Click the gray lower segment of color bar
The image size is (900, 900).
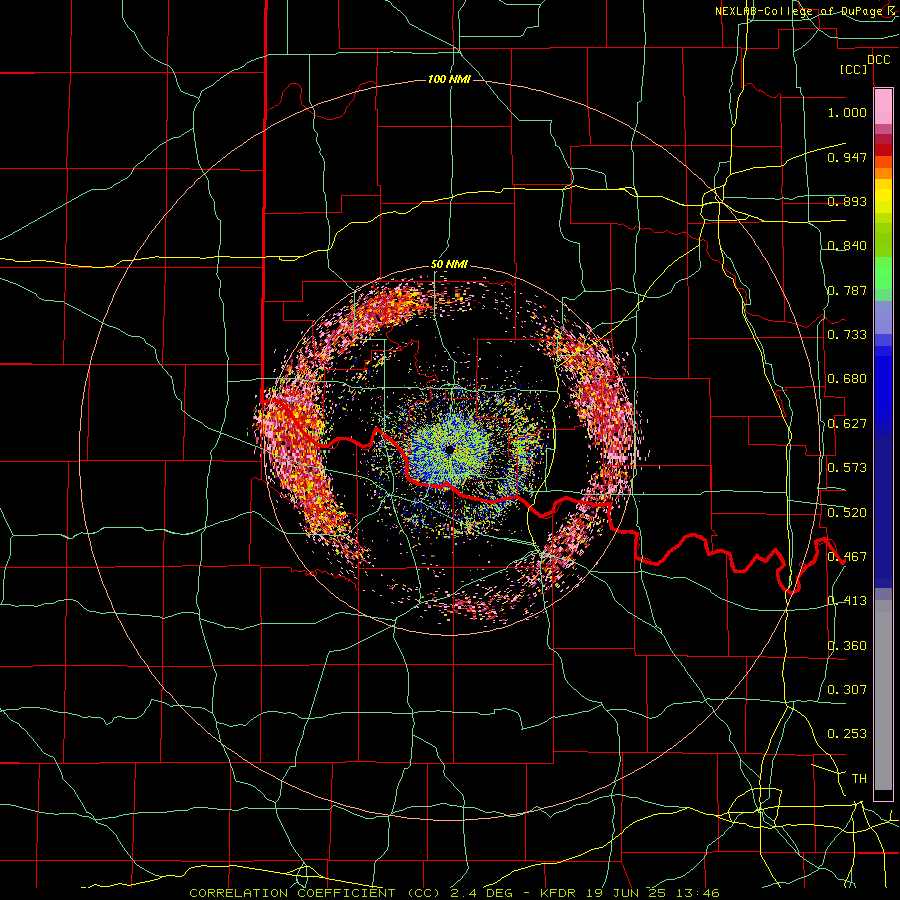pos(883,695)
